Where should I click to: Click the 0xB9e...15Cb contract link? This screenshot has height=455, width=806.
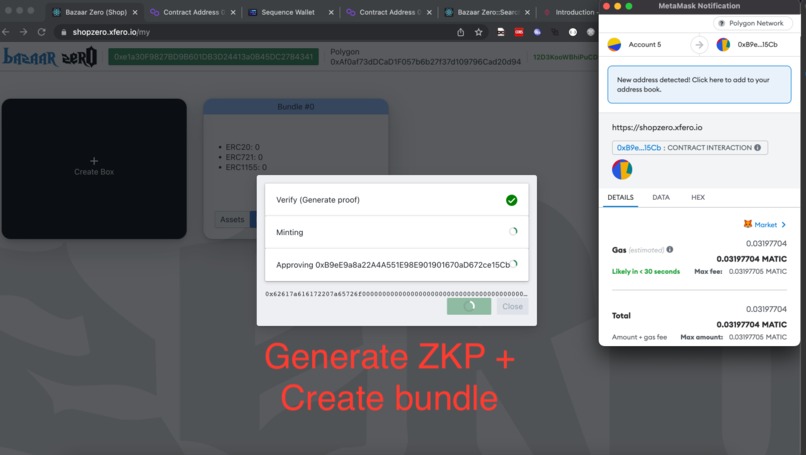pyautogui.click(x=639, y=148)
